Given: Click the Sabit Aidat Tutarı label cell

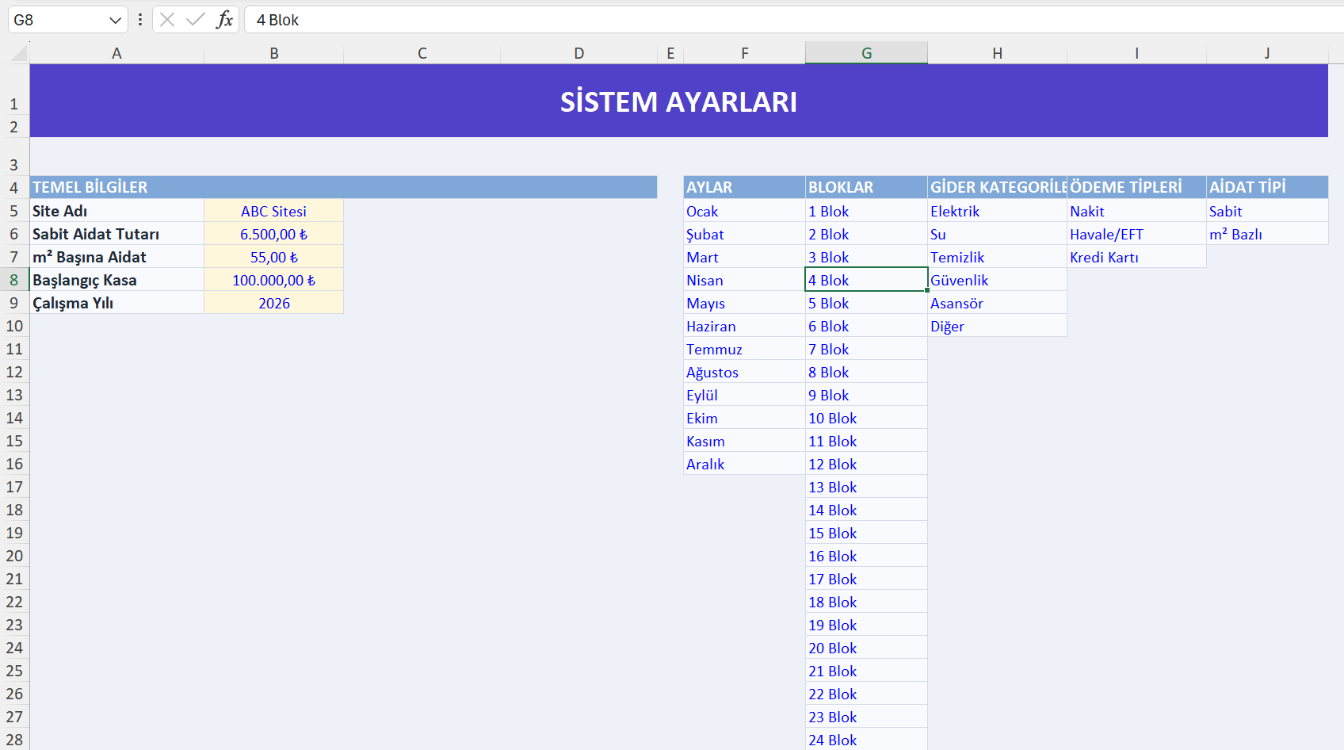Looking at the screenshot, I should coord(117,234).
